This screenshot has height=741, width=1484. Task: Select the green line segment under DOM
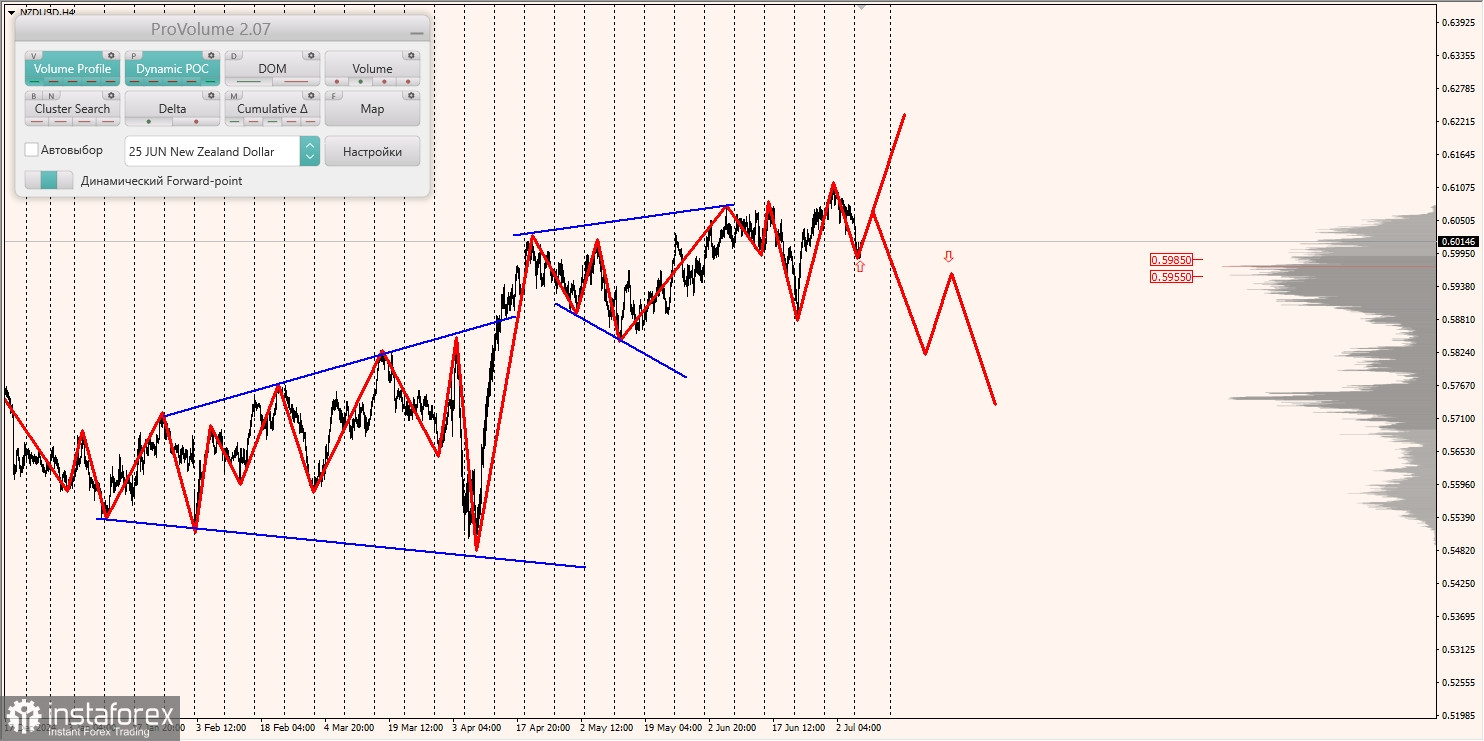coord(249,81)
